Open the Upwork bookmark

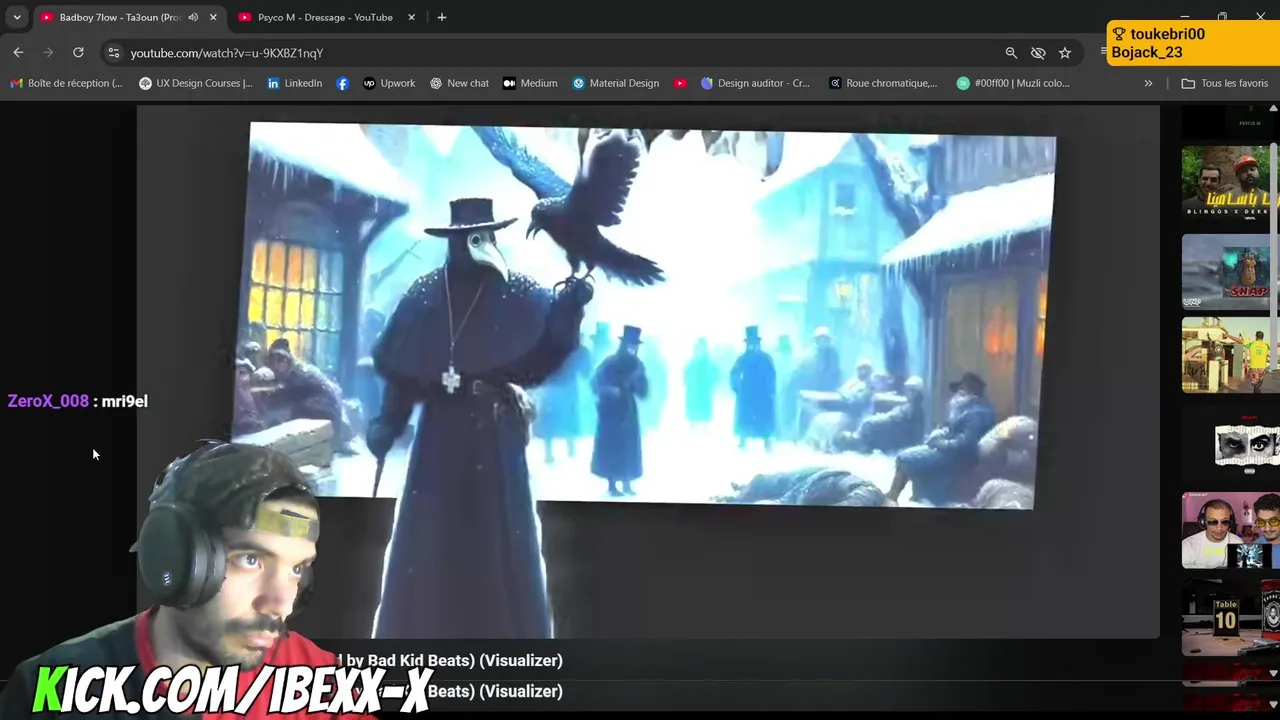point(389,83)
